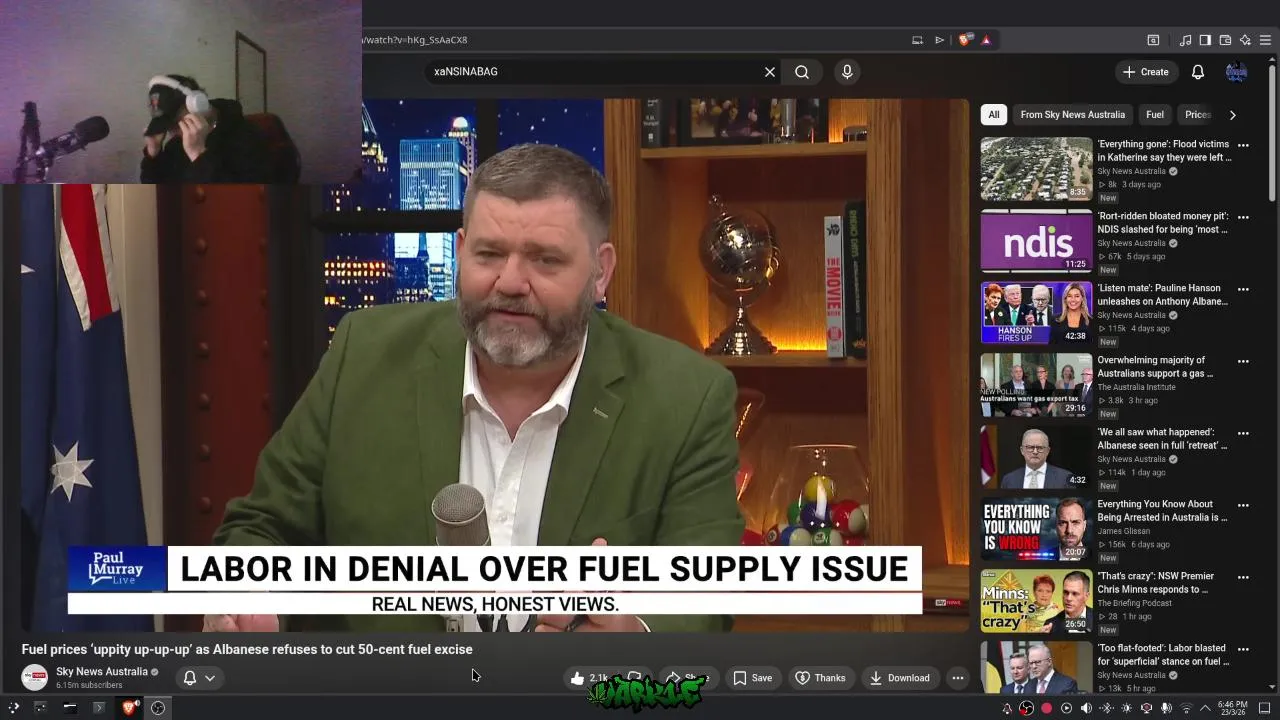Open options menu for gas export video

tap(1243, 361)
